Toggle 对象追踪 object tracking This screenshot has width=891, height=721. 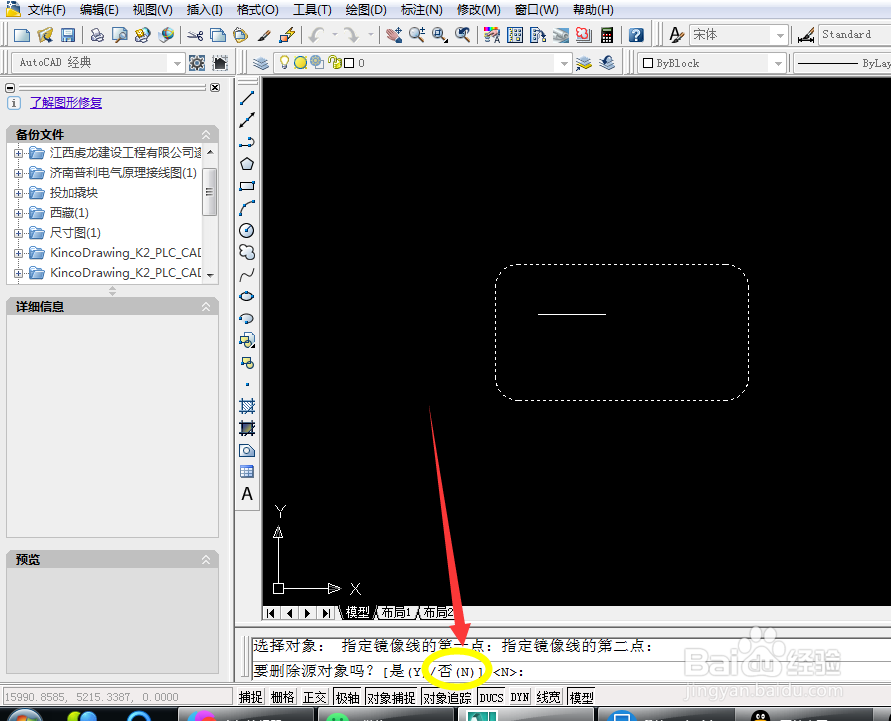447,697
